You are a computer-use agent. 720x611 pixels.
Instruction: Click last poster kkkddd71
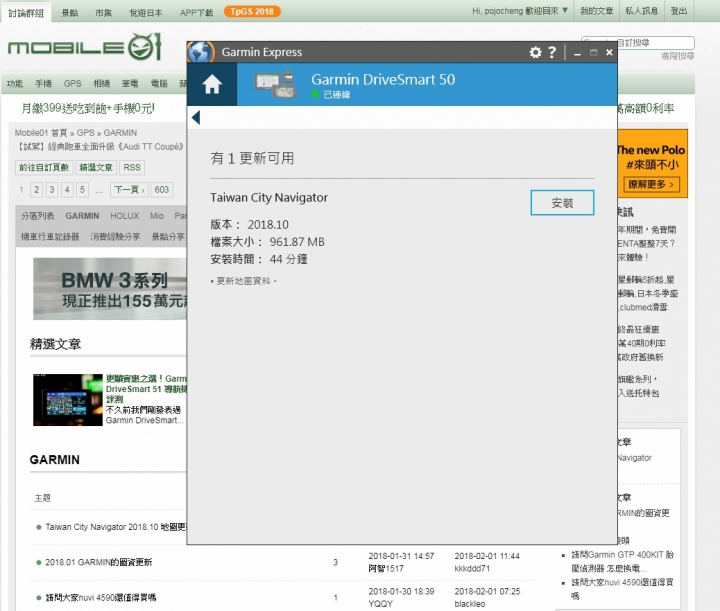(472, 569)
